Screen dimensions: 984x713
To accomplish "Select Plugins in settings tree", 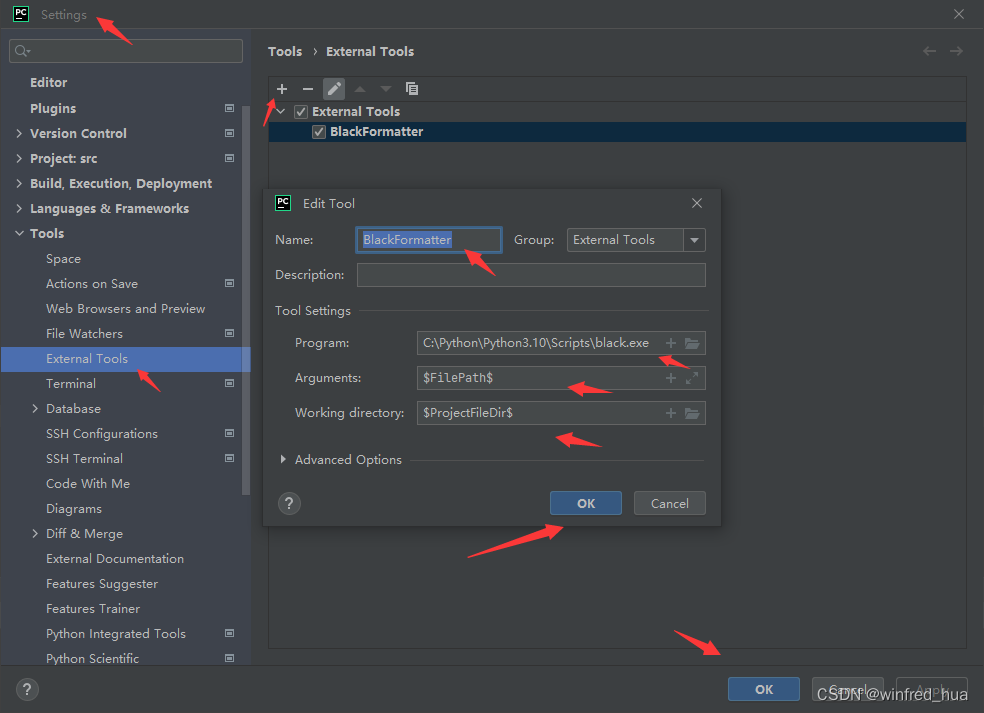I will [x=53, y=109].
